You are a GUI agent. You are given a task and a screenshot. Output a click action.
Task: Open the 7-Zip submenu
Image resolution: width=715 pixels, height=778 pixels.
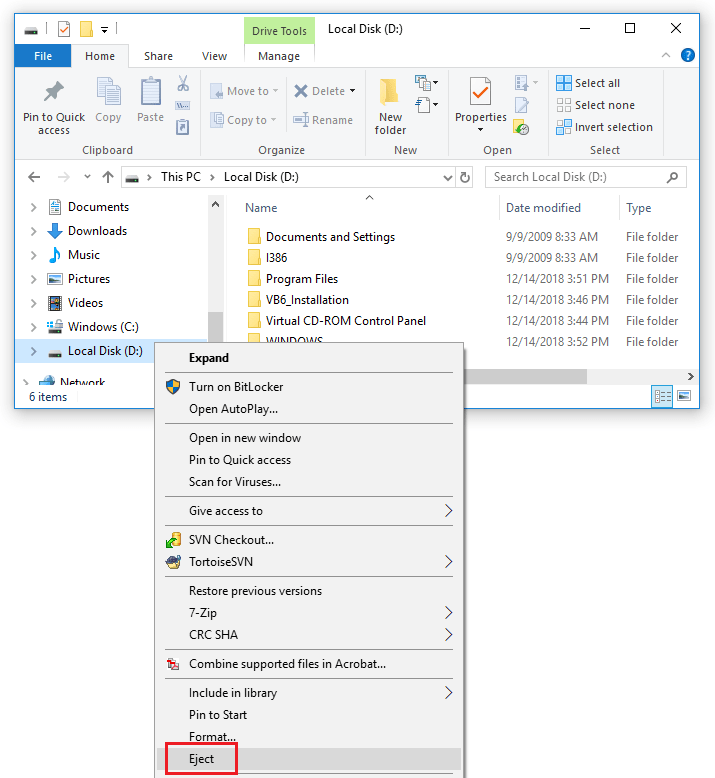point(309,613)
